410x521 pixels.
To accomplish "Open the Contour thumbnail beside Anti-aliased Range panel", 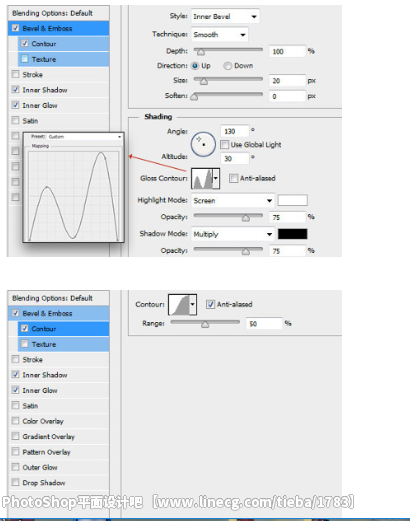I will click(179, 304).
